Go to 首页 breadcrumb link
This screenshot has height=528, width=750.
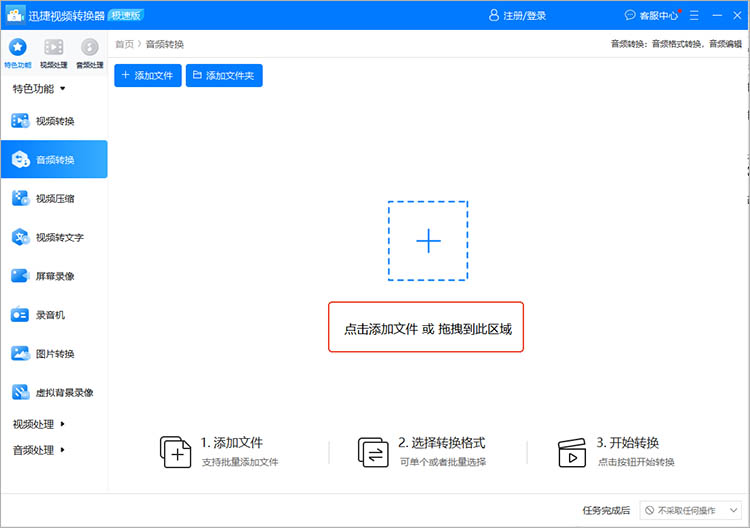coord(124,44)
